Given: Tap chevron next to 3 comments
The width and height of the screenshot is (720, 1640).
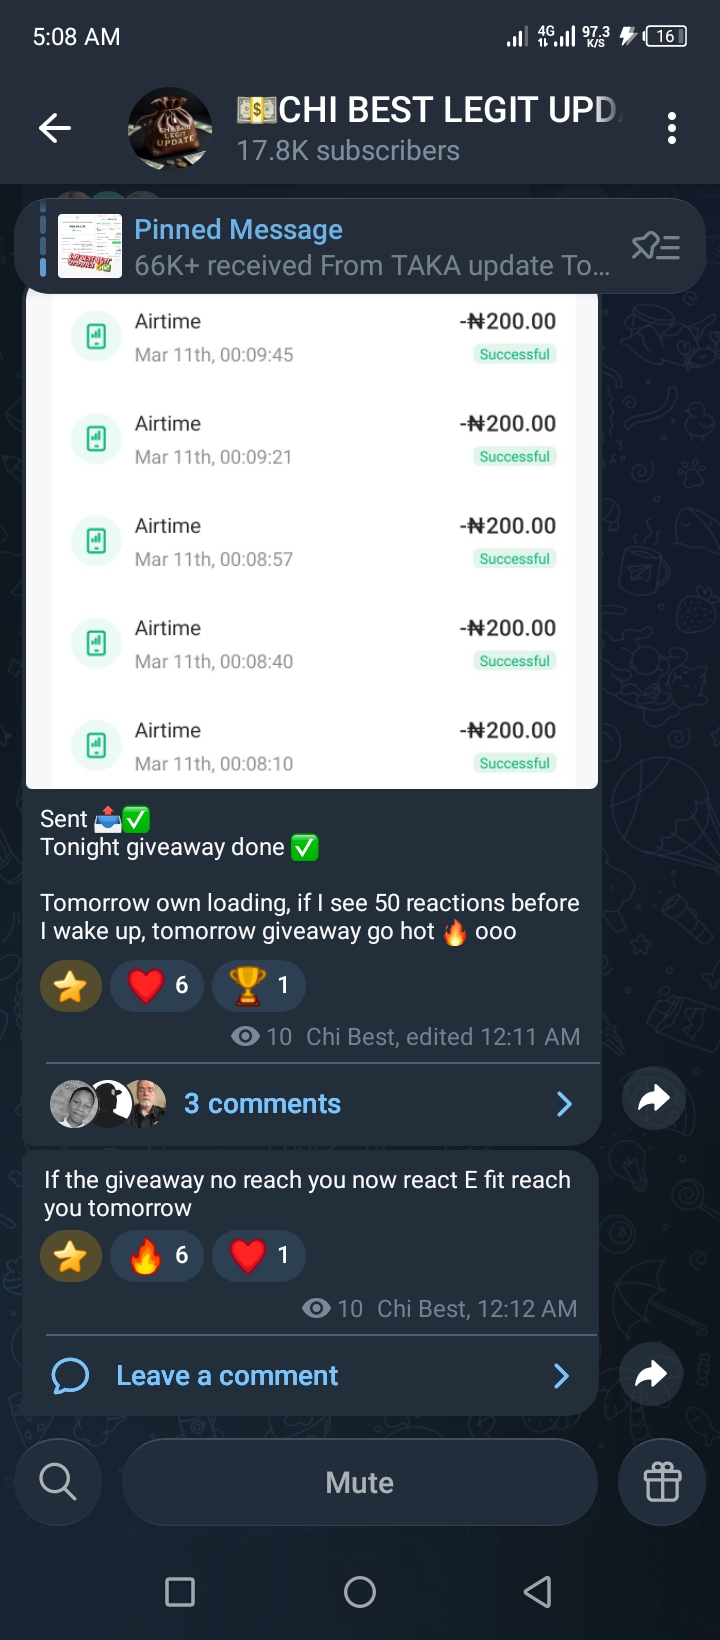Looking at the screenshot, I should (x=564, y=1103).
